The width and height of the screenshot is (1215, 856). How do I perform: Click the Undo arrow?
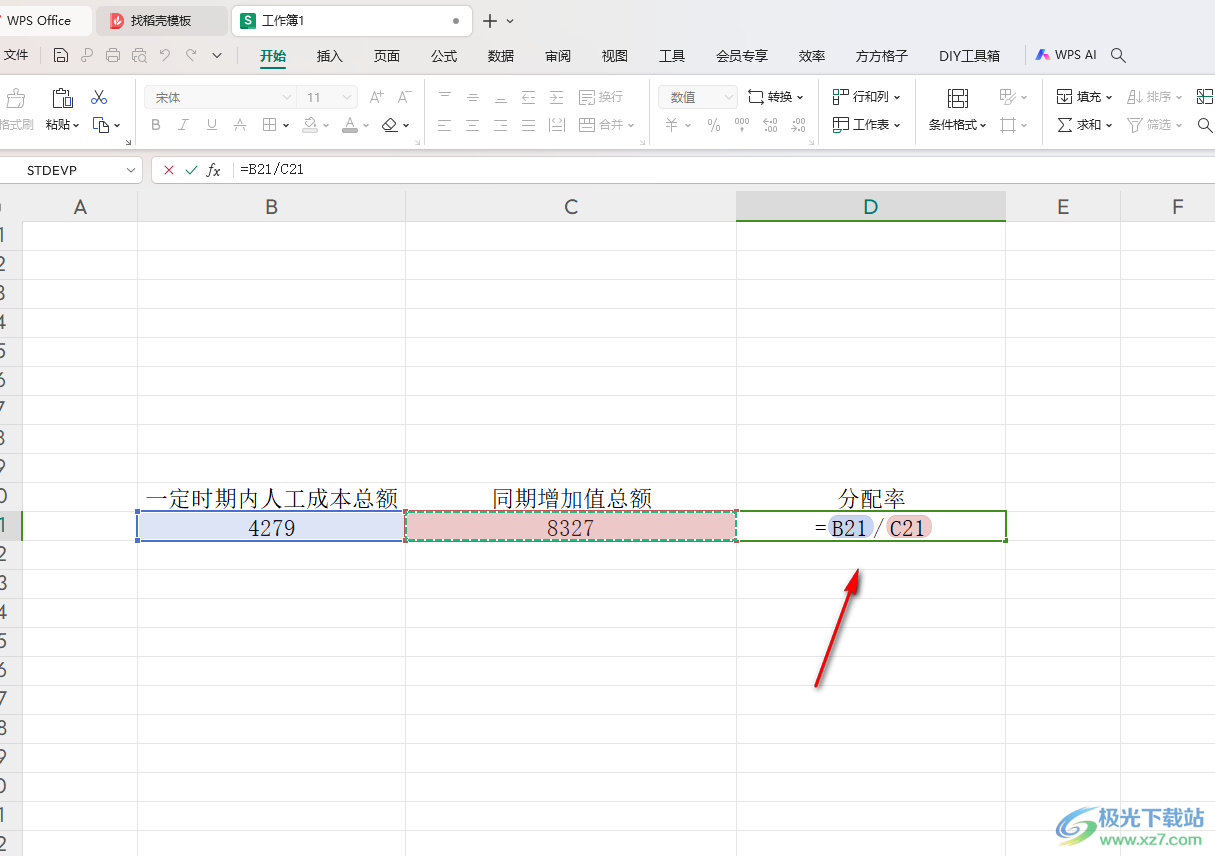pos(165,56)
